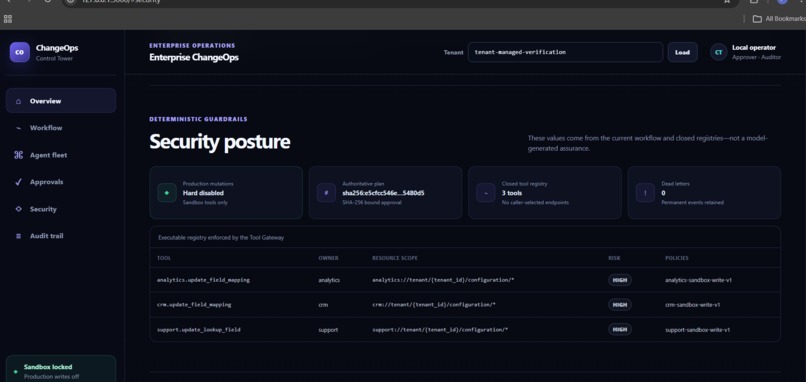This screenshot has width=806, height=382.
Task: Click the Authoritative plan hash icon
Action: coord(326,193)
